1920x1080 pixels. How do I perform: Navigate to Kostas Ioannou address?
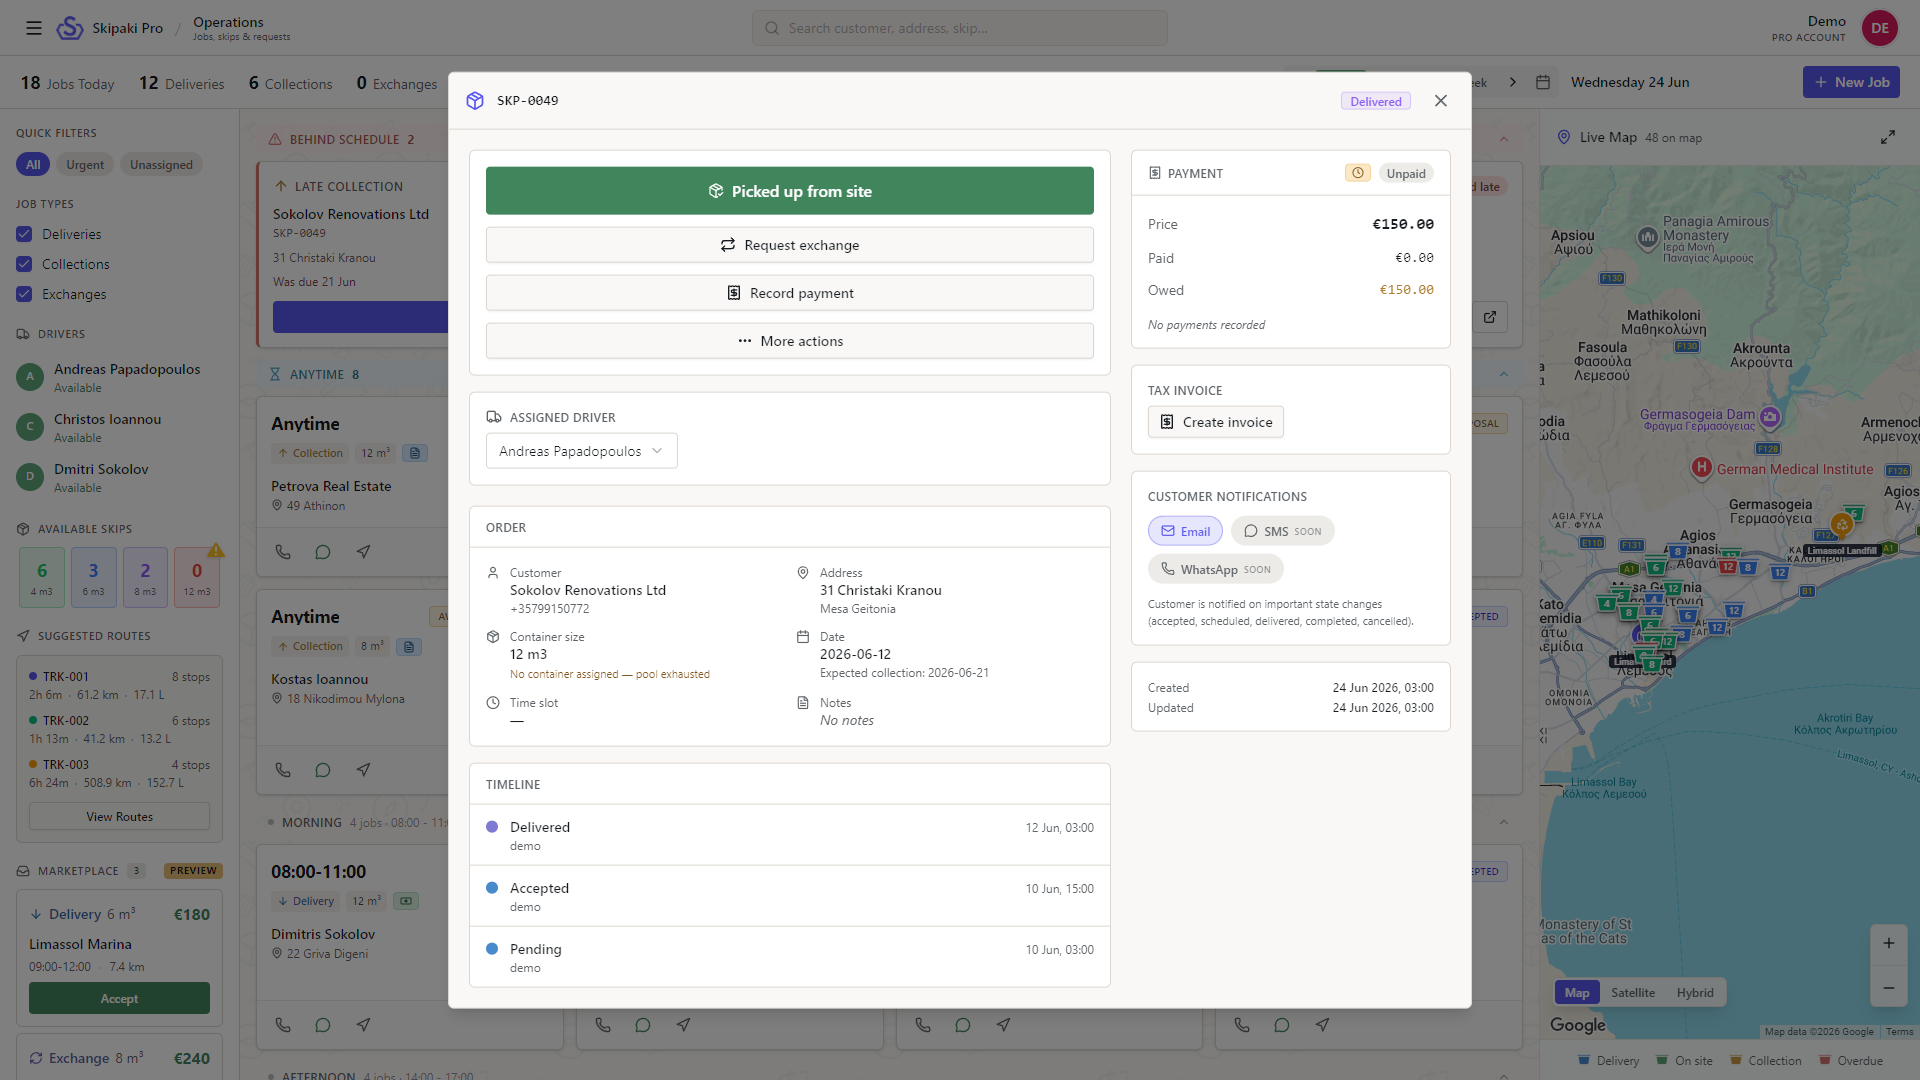click(363, 770)
